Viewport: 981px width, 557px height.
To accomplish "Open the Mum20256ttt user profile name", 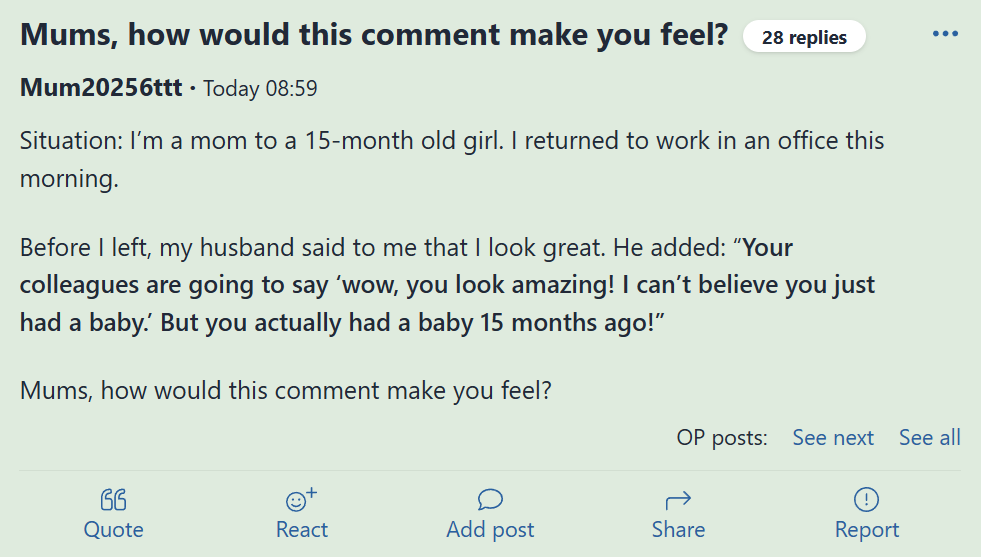I will (101, 88).
